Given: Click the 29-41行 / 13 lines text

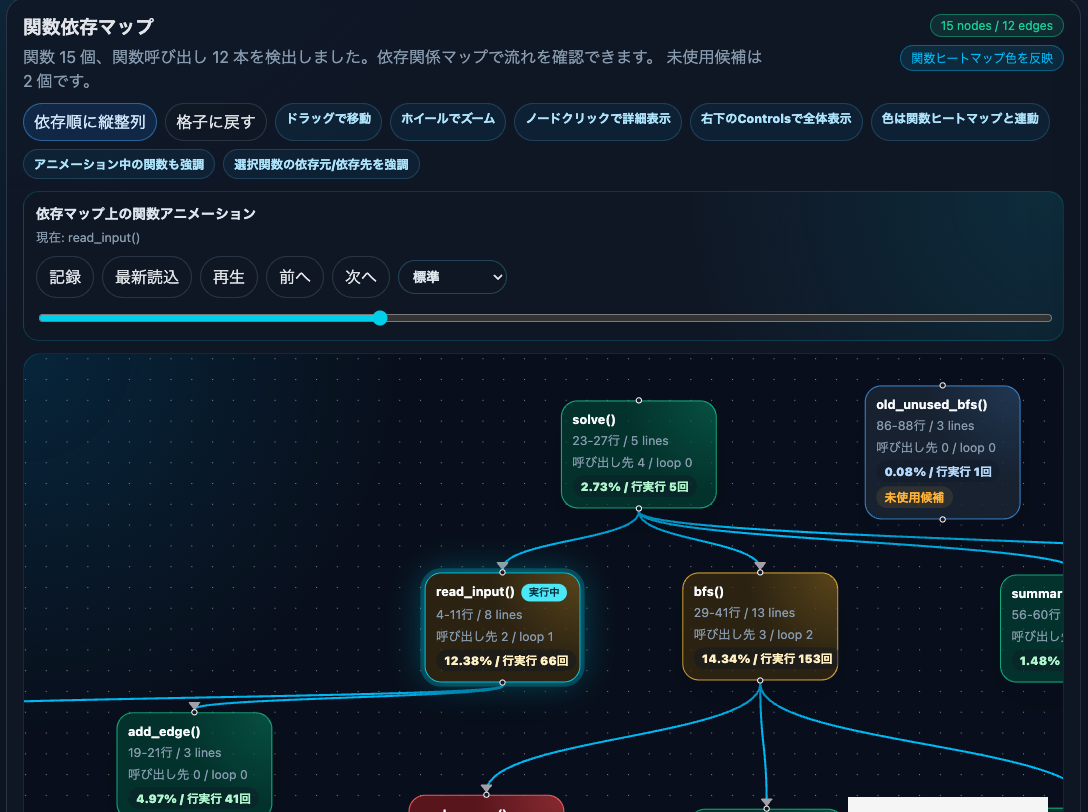Looking at the screenshot, I should (745, 613).
